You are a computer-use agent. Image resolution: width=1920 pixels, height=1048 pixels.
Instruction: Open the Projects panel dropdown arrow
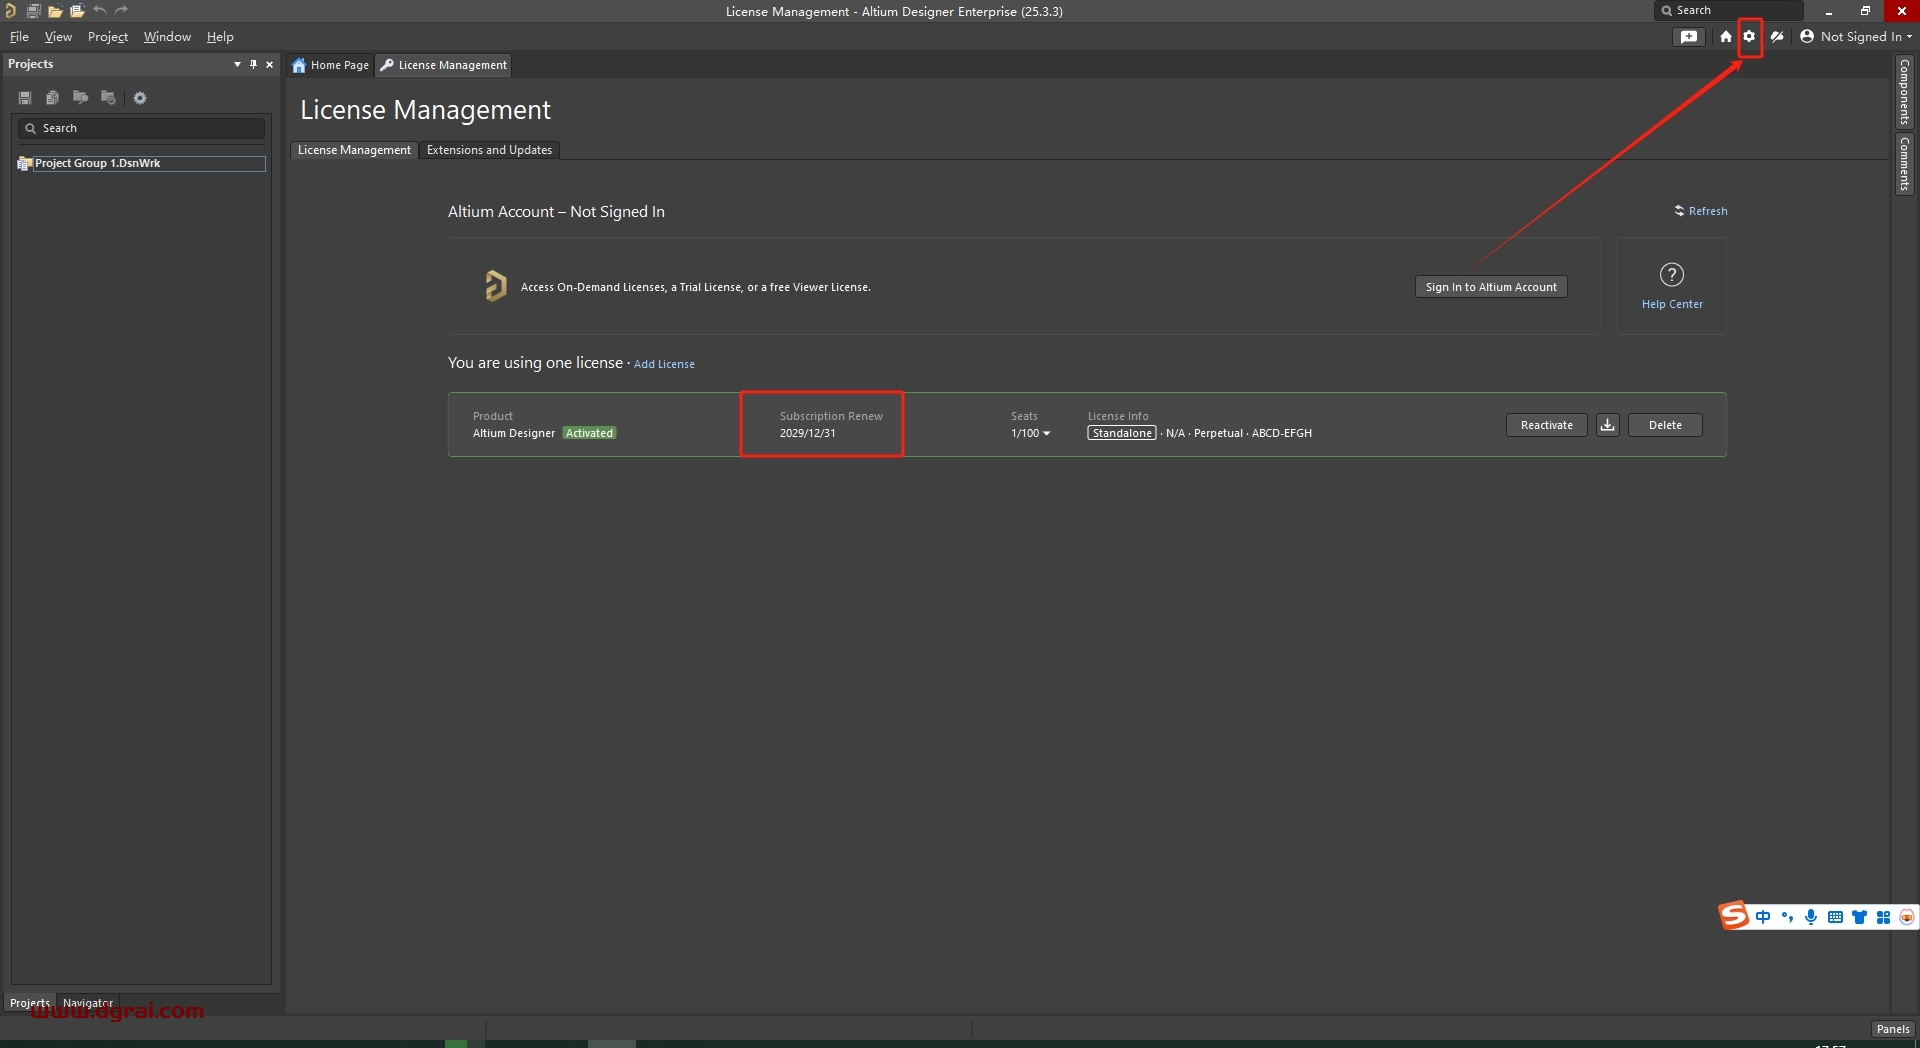[x=237, y=64]
